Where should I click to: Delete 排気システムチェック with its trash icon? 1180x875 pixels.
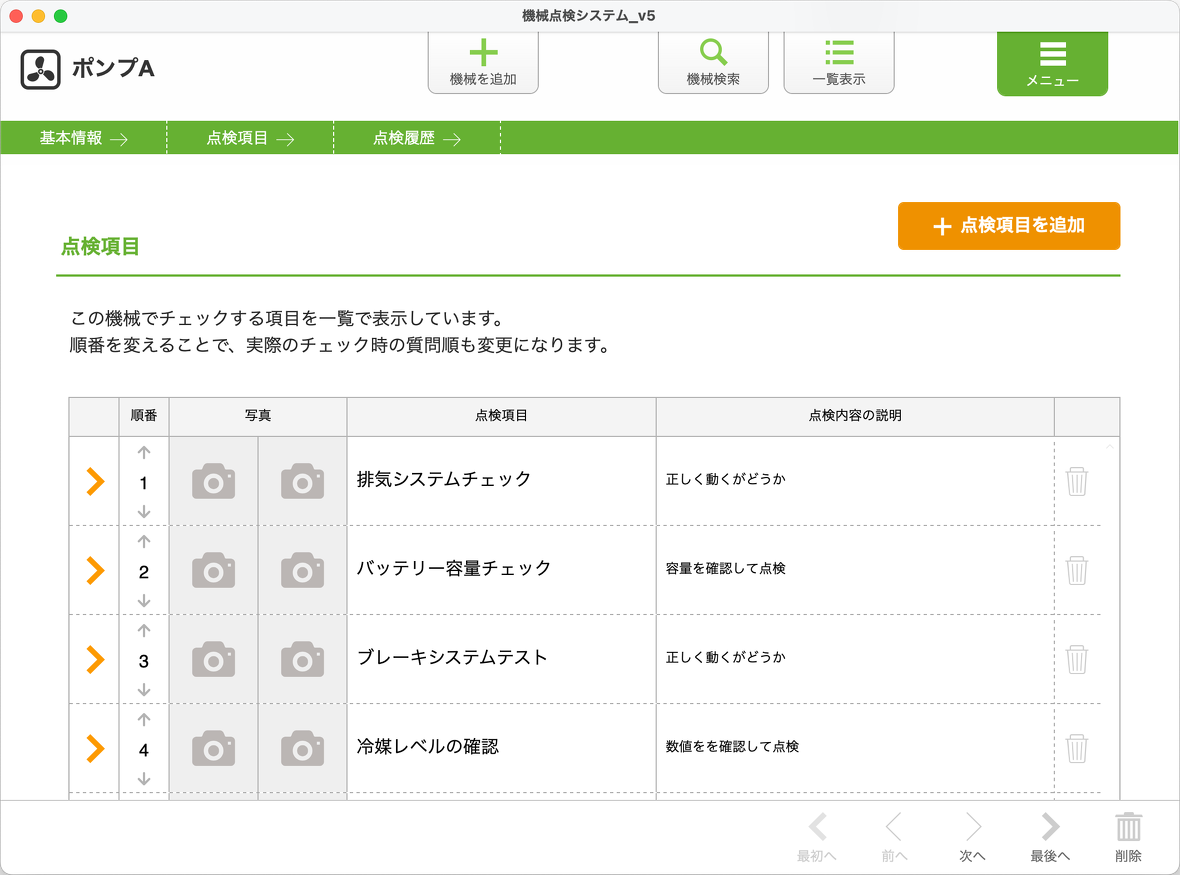pos(1077,481)
